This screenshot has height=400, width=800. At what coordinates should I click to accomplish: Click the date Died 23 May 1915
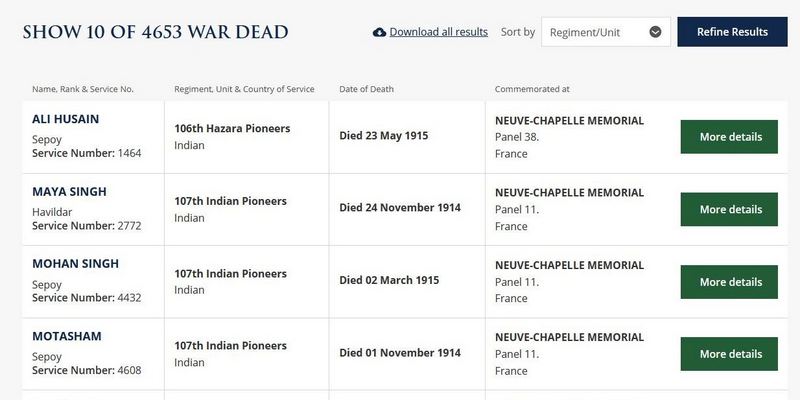pyautogui.click(x=384, y=136)
